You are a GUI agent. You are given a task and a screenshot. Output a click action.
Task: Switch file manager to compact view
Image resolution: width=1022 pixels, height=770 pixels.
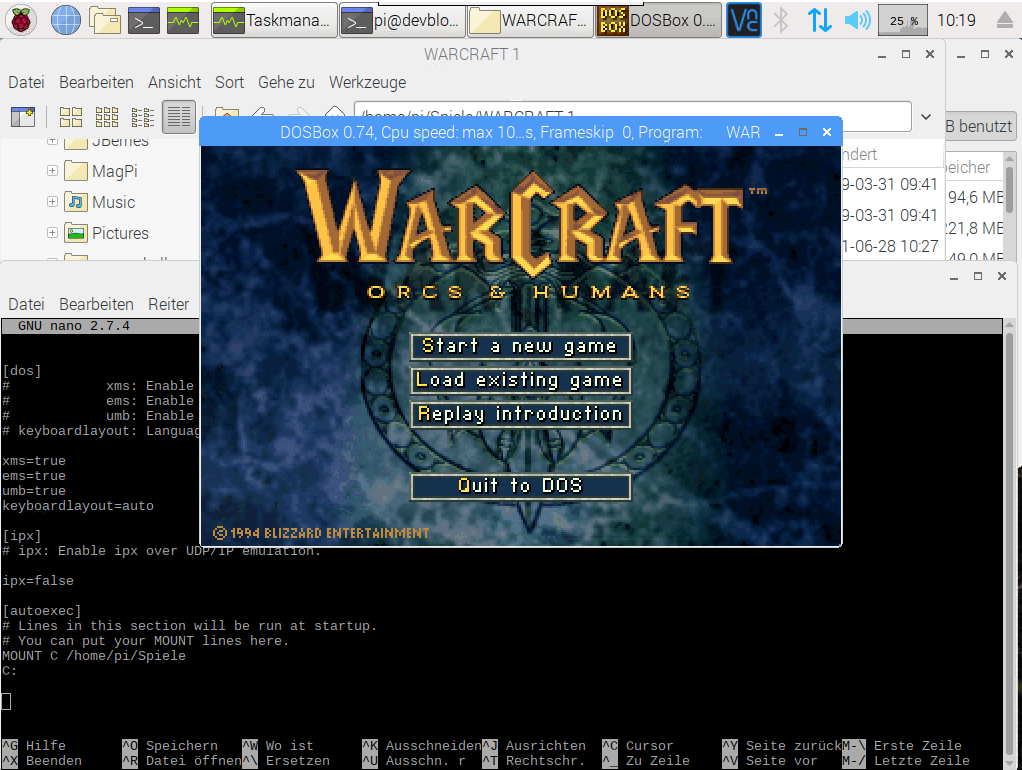point(143,117)
